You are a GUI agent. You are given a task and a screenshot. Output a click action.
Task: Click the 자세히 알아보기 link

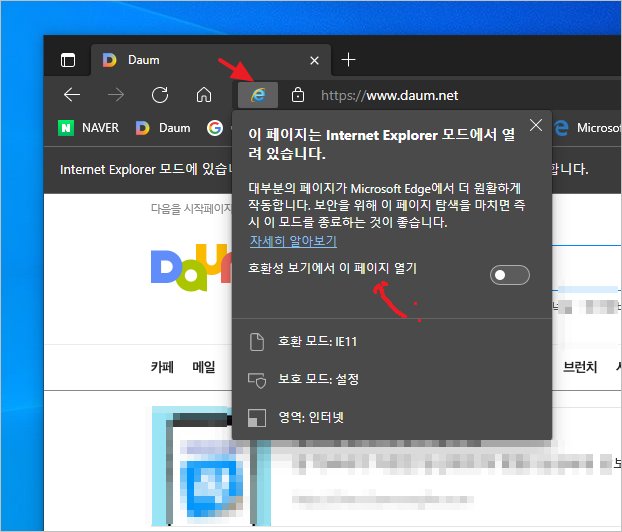click(292, 241)
